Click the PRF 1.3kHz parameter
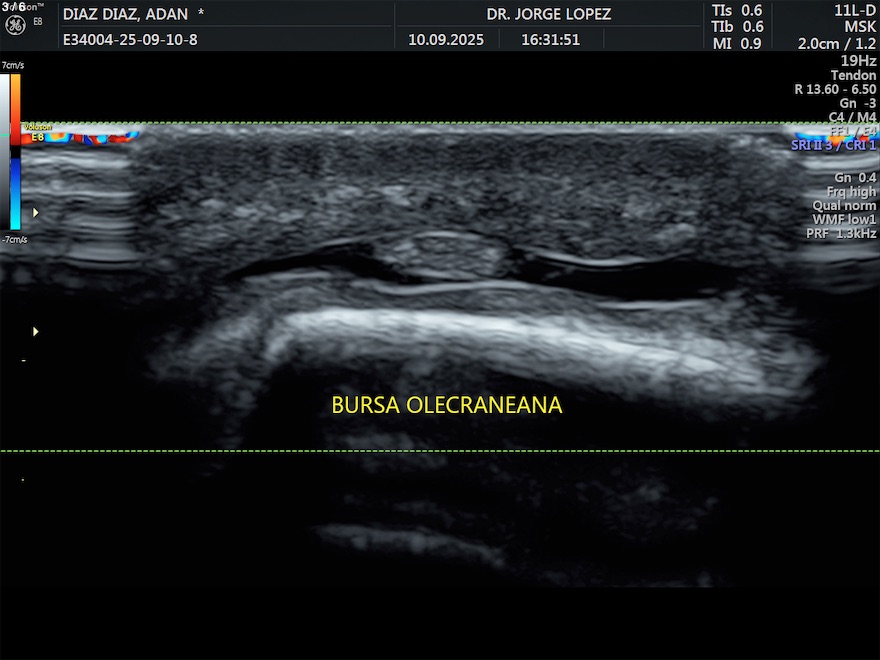The image size is (880, 660). point(841,233)
